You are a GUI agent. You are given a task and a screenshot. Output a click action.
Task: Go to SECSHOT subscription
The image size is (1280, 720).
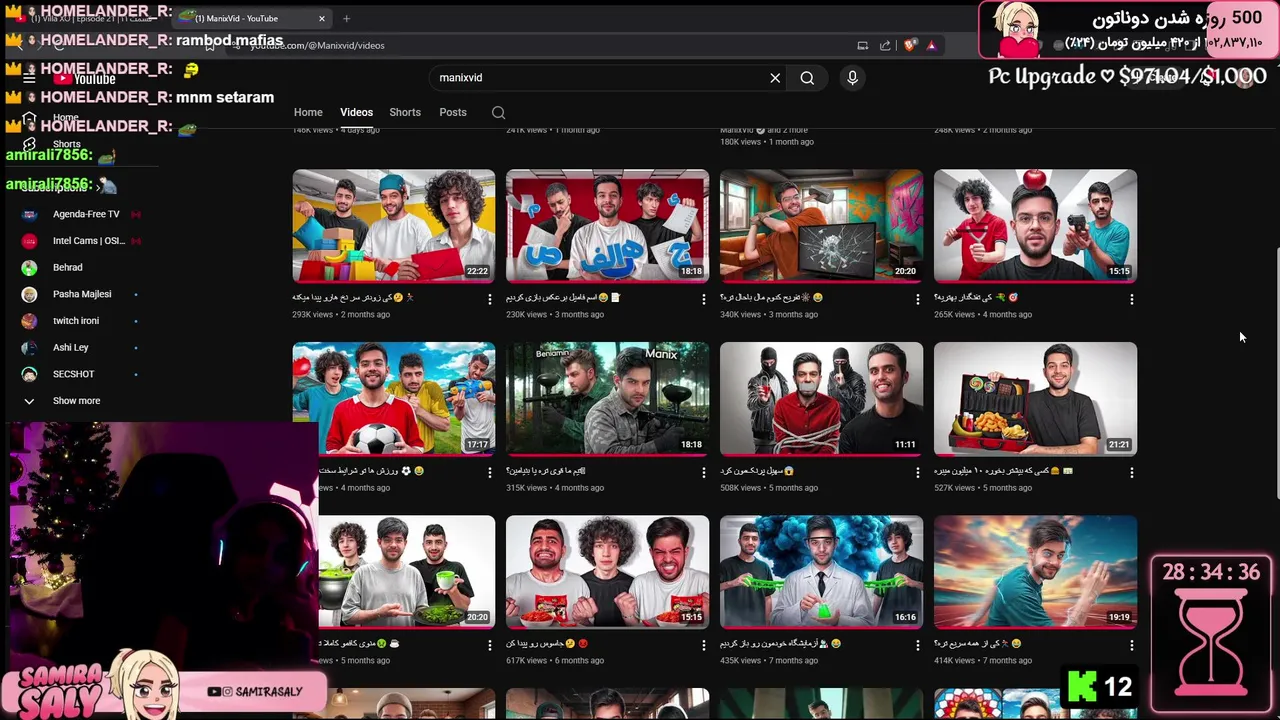(x=74, y=374)
